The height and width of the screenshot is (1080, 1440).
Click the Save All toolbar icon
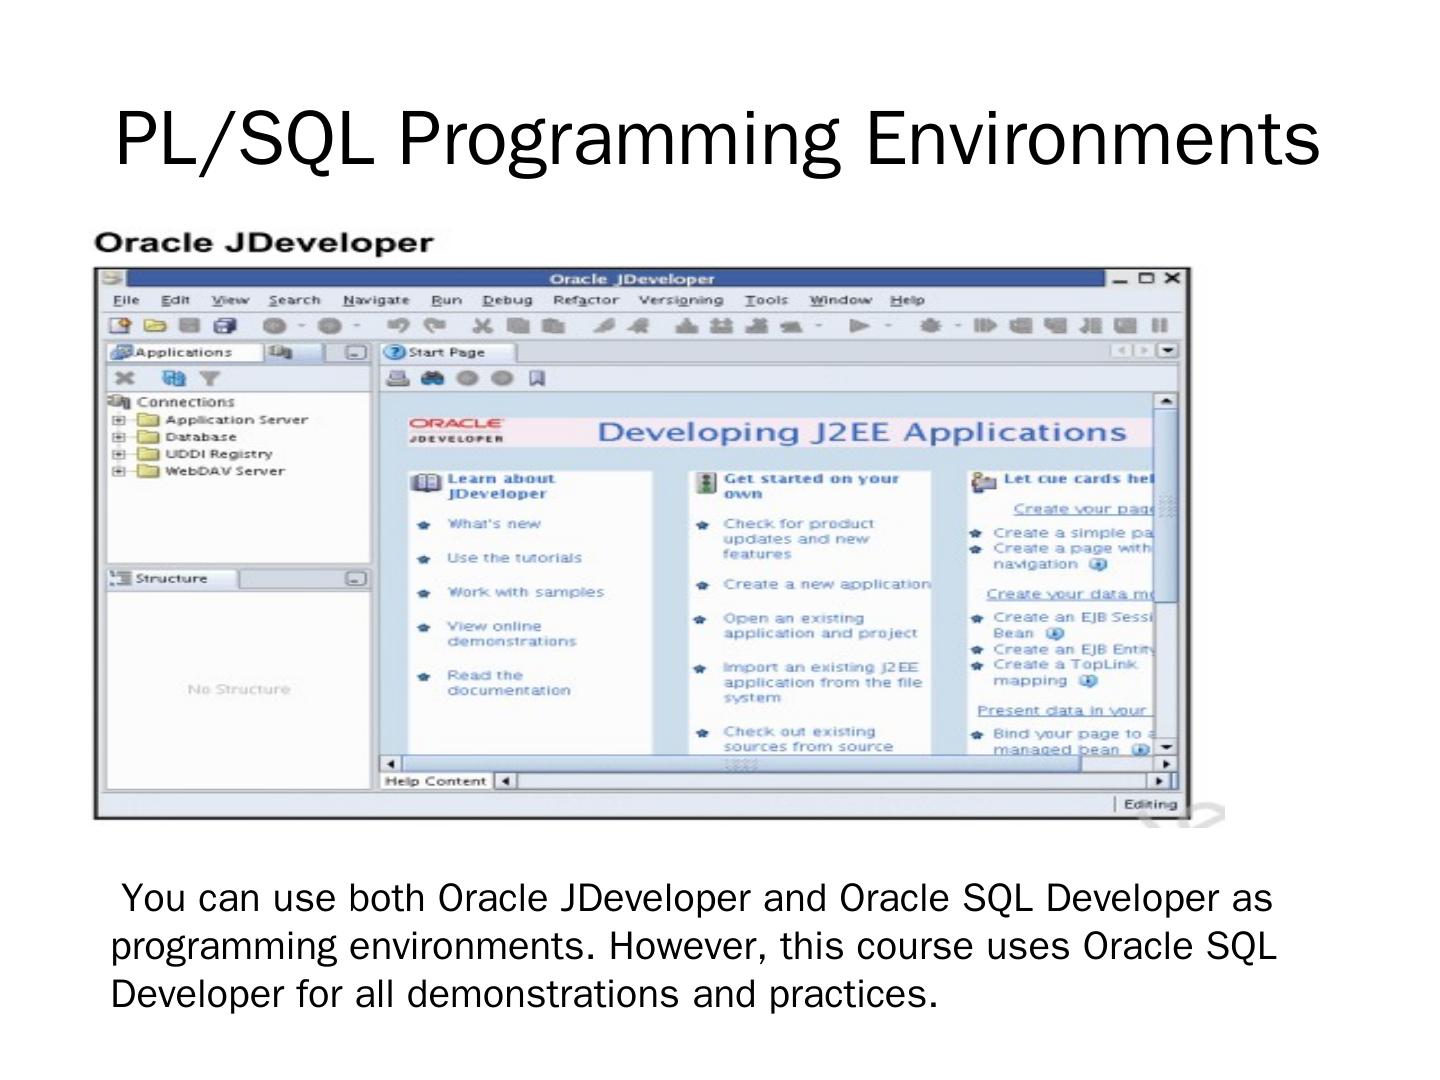[x=225, y=325]
